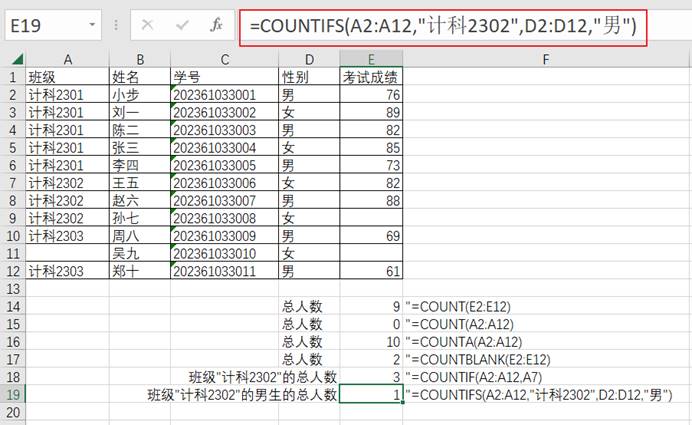This screenshot has width=692, height=425.
Task: Select the 考试成绩 header cell
Action: [371, 77]
